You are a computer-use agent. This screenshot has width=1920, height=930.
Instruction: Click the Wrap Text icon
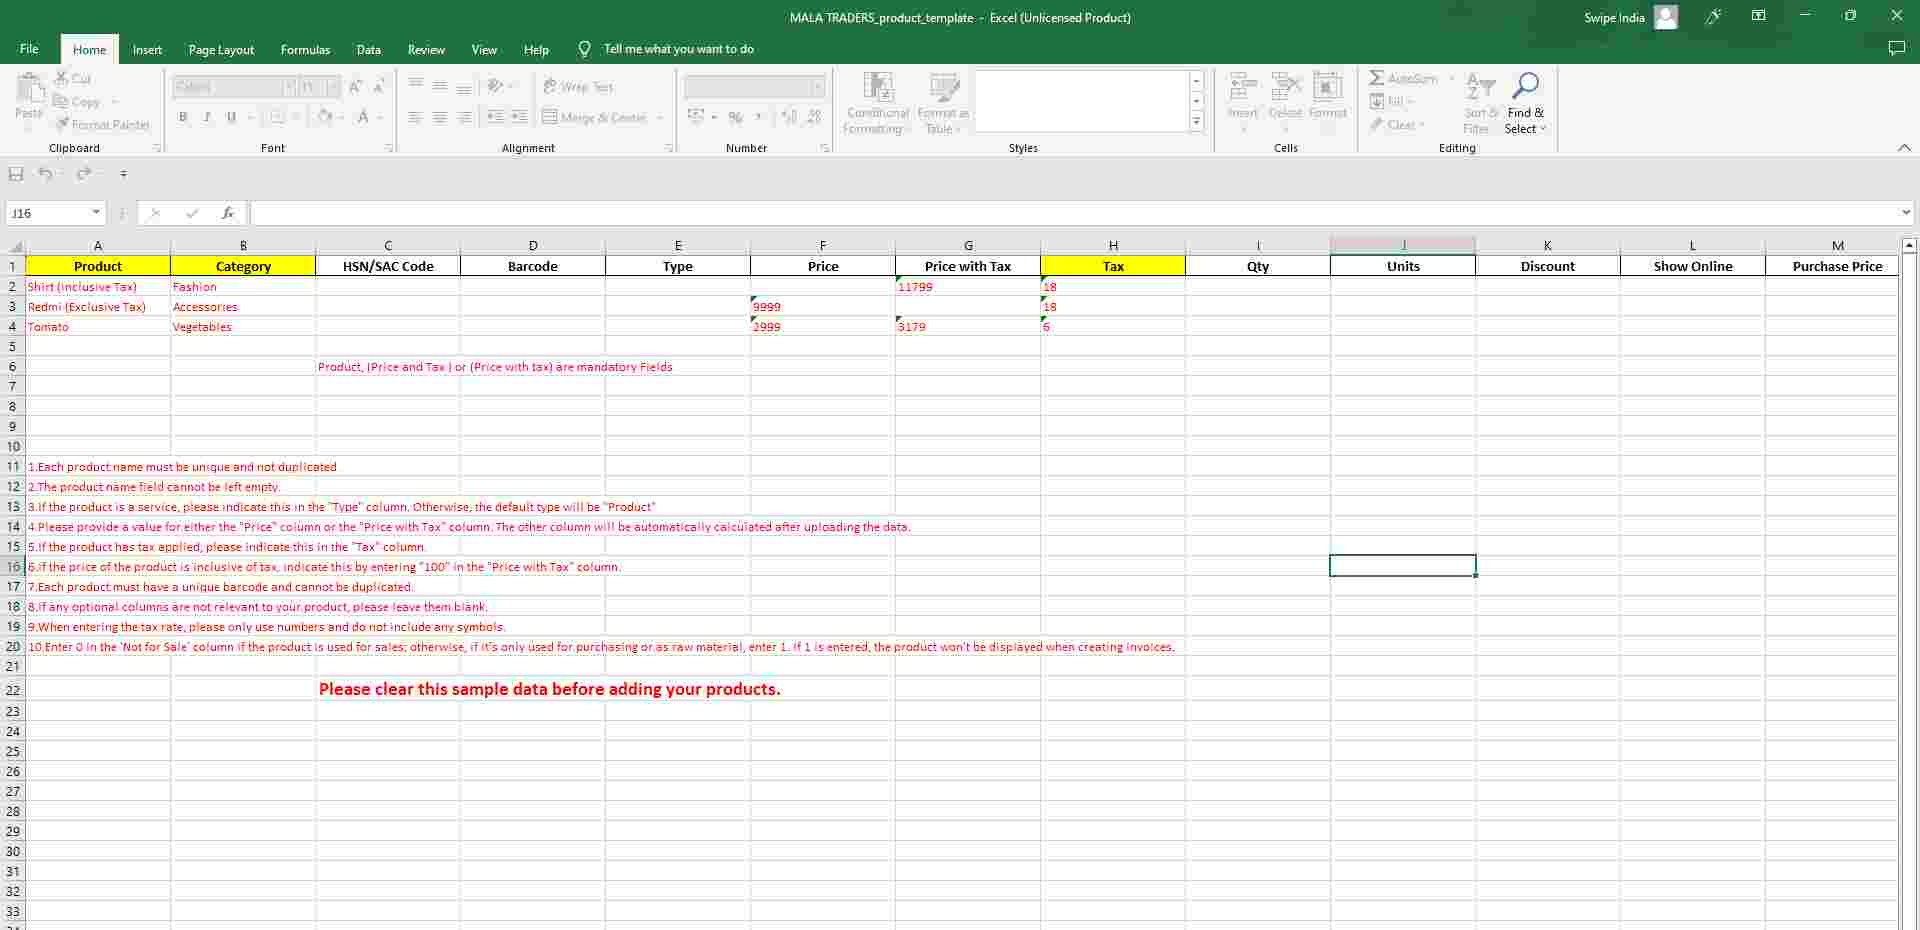pos(550,87)
